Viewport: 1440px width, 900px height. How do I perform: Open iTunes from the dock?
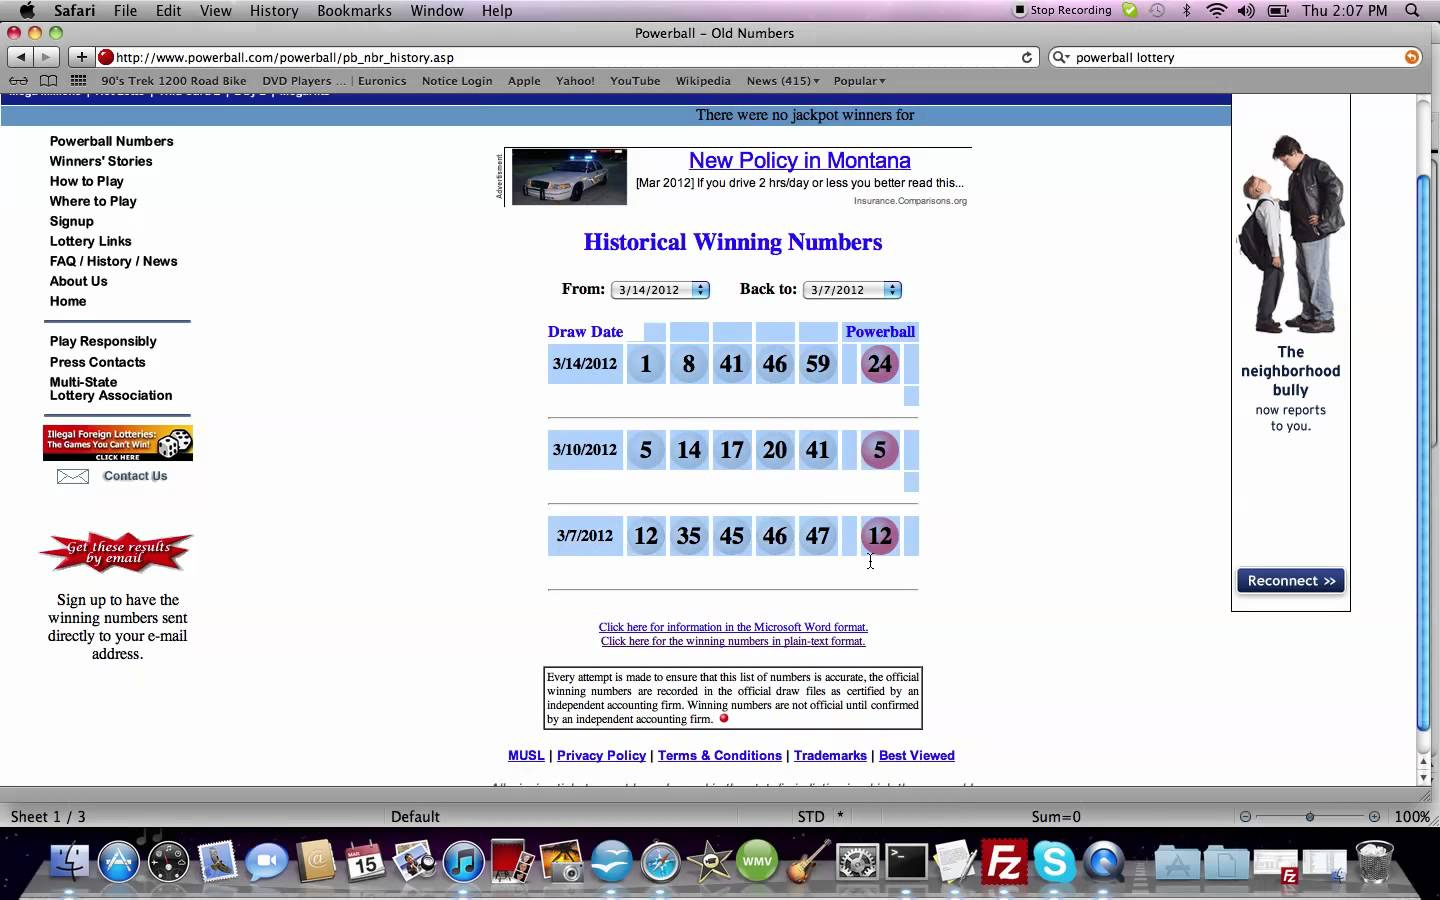click(x=463, y=861)
